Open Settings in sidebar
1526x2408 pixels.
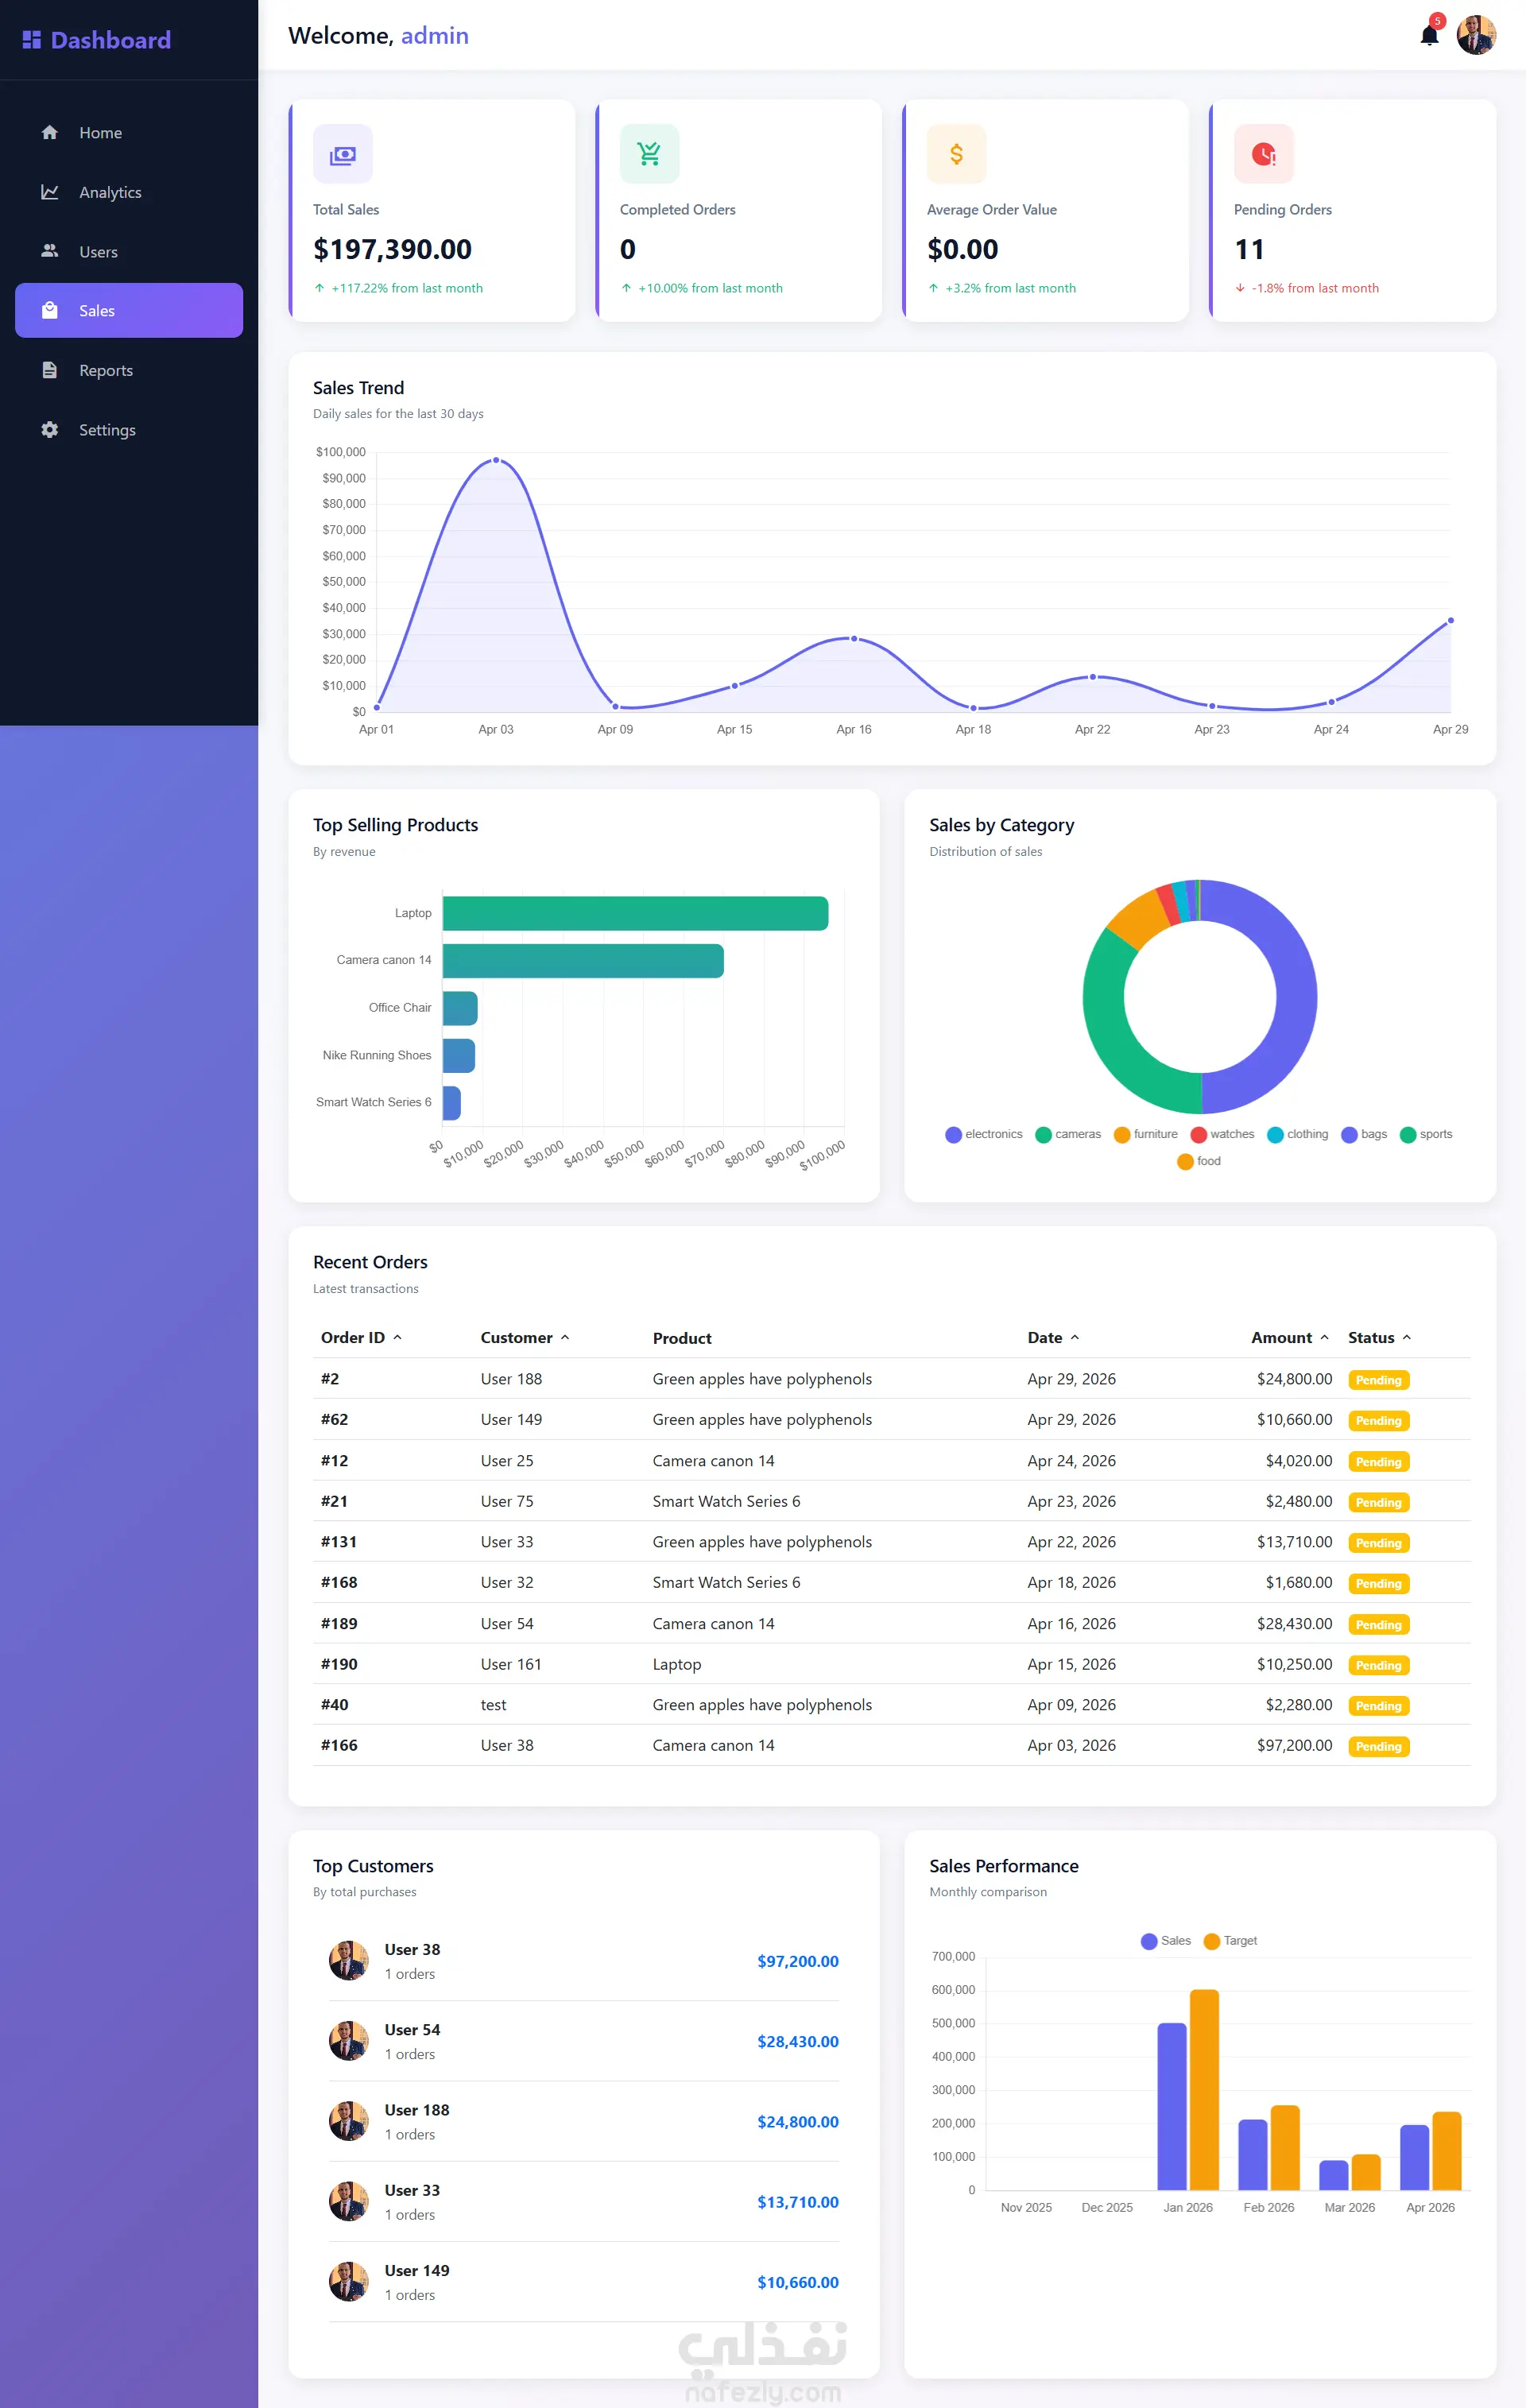tap(129, 430)
